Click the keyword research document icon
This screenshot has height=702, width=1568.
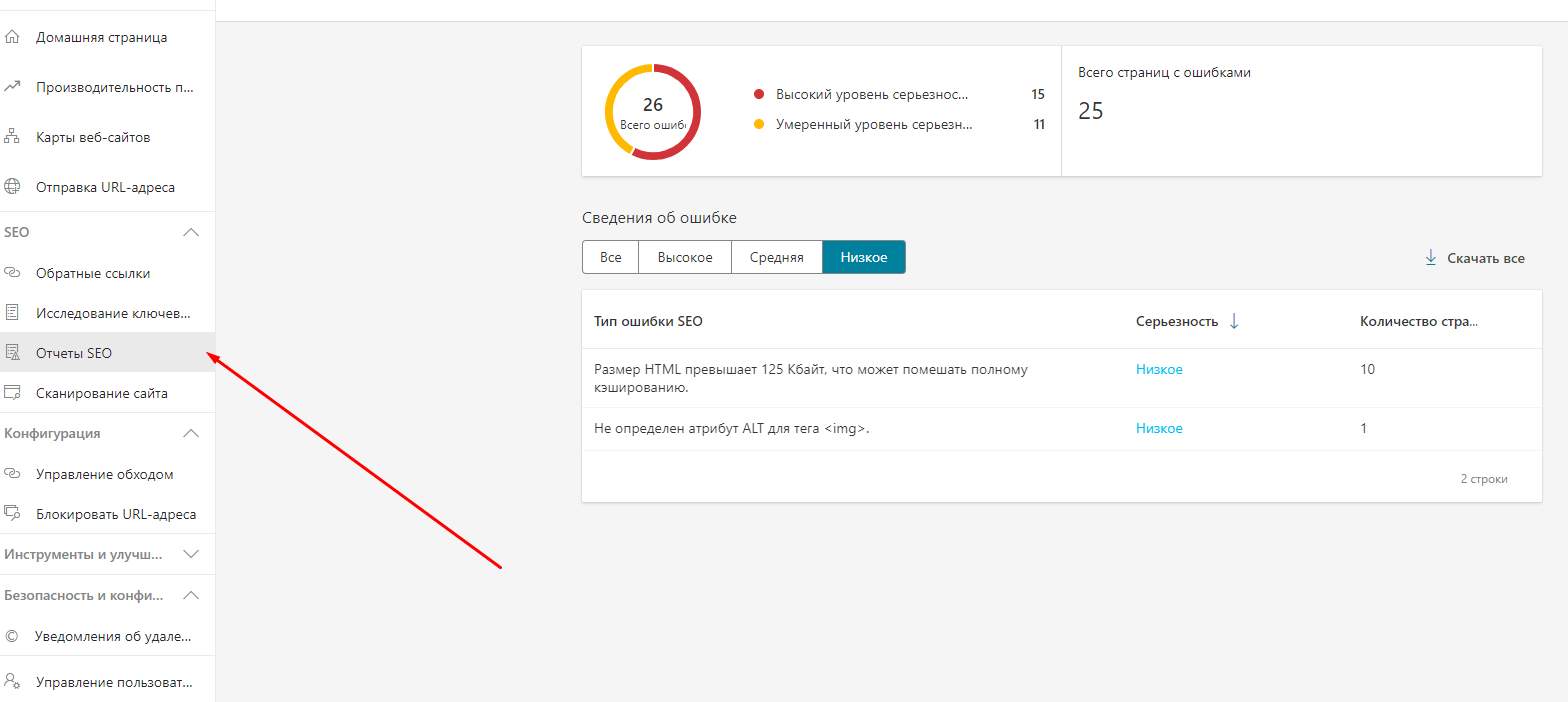(x=12, y=313)
